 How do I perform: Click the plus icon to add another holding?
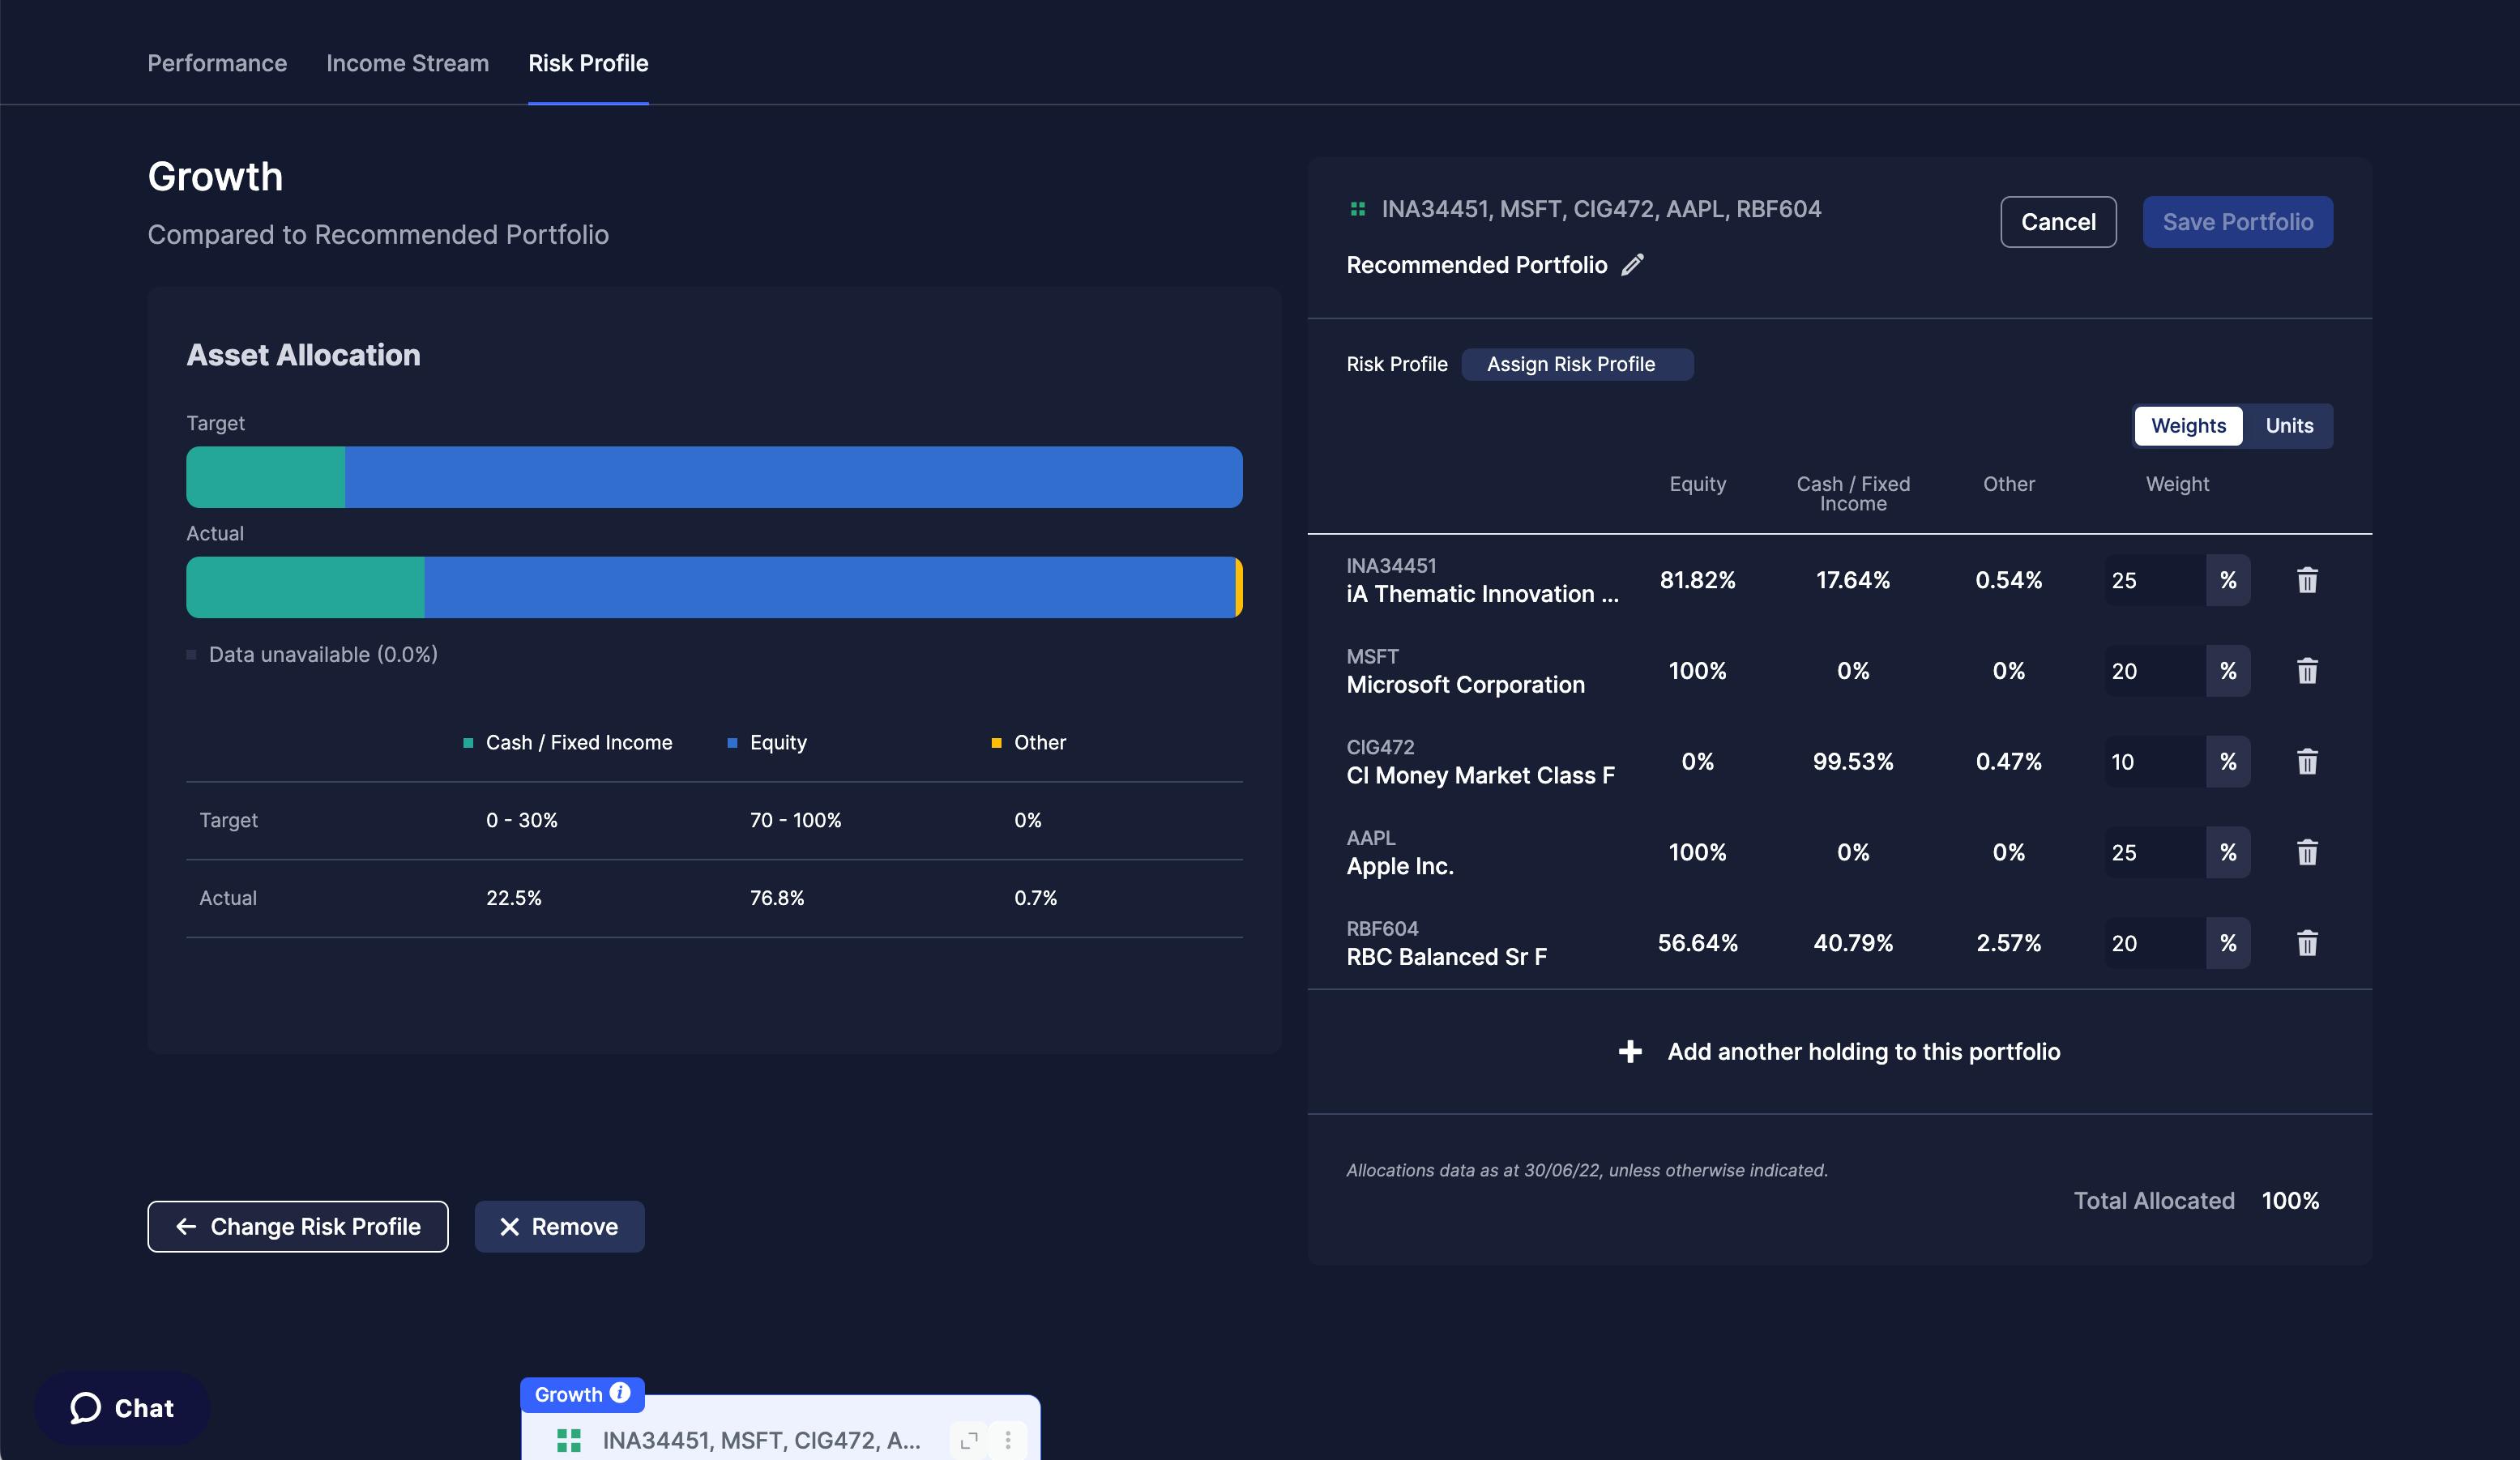point(1630,1052)
